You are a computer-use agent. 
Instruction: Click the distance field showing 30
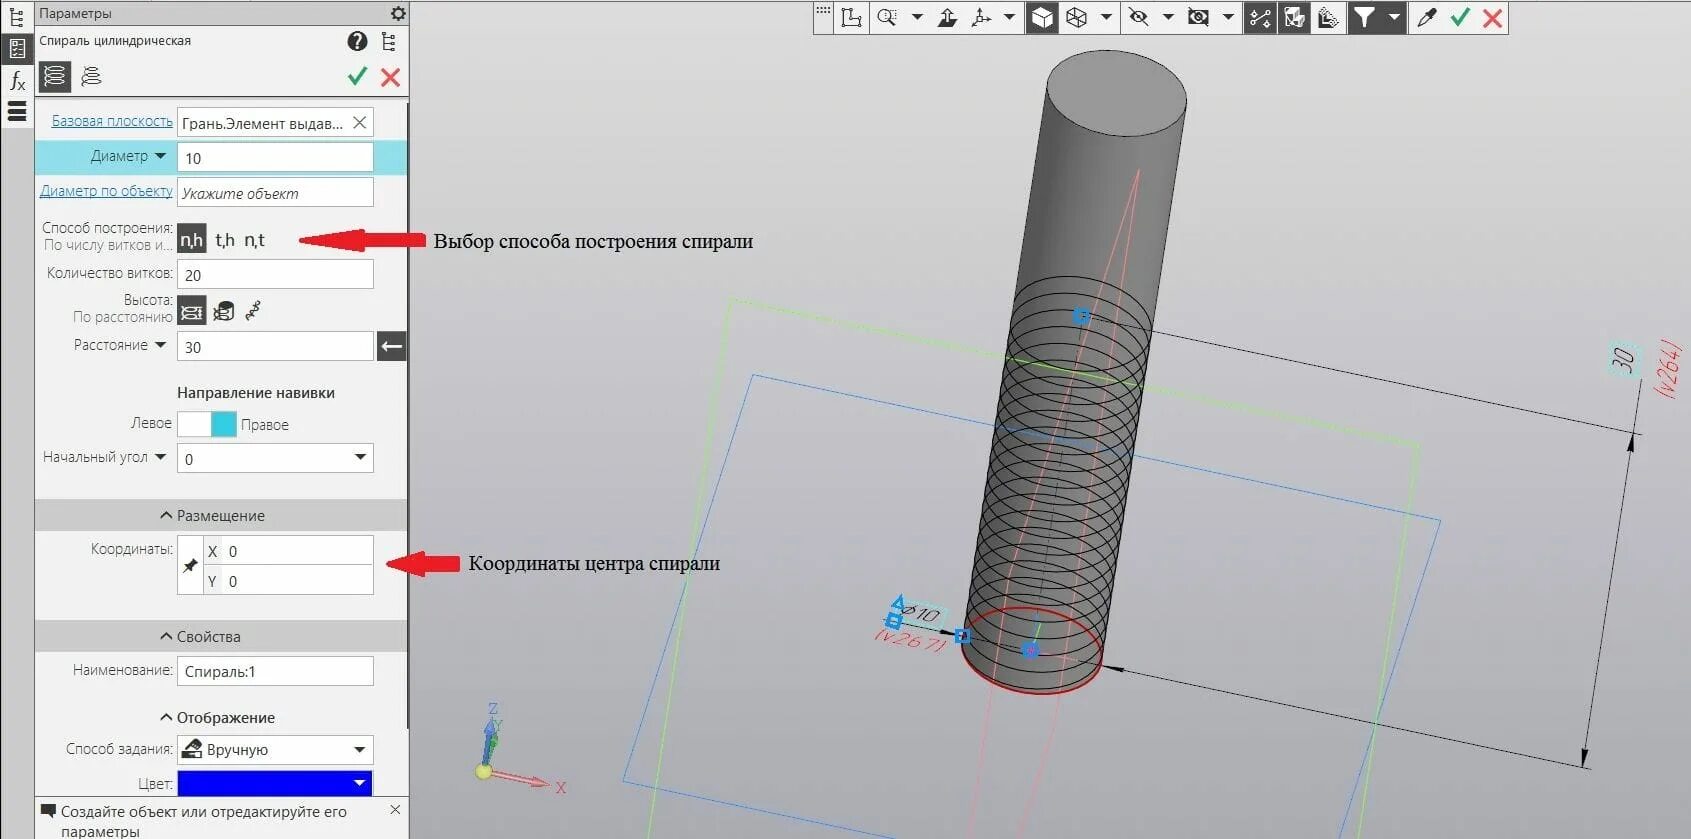point(275,346)
